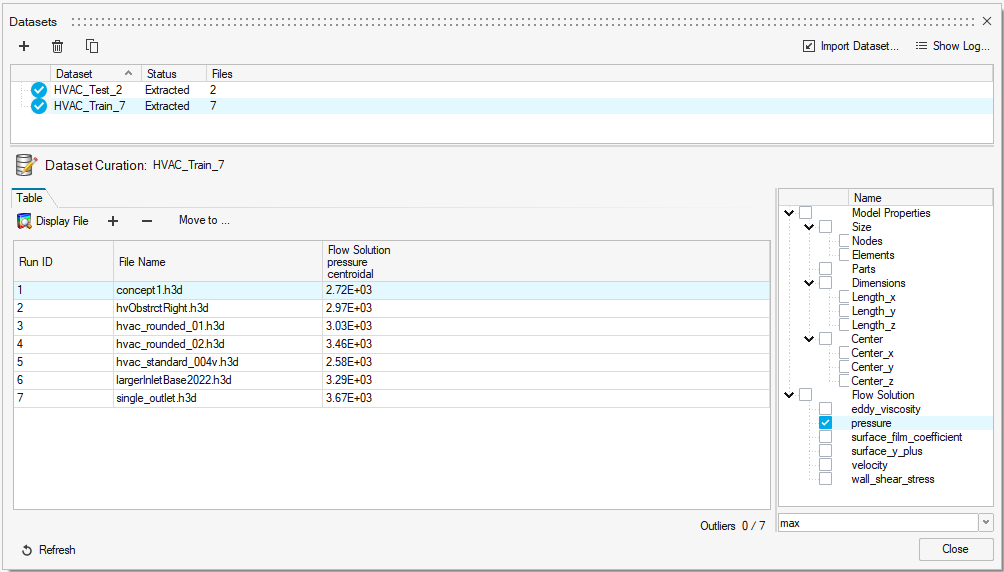This screenshot has height=572, width=1004.
Task: Enable the velocity checkbox
Action: click(x=826, y=465)
